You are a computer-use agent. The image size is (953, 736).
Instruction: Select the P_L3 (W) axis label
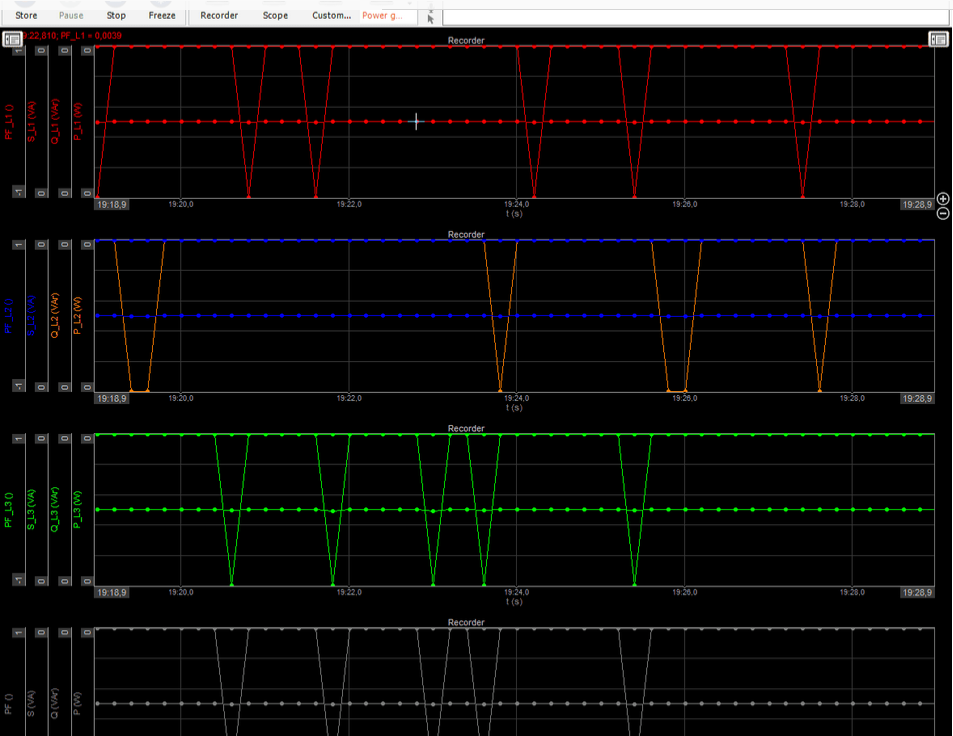tap(77, 510)
